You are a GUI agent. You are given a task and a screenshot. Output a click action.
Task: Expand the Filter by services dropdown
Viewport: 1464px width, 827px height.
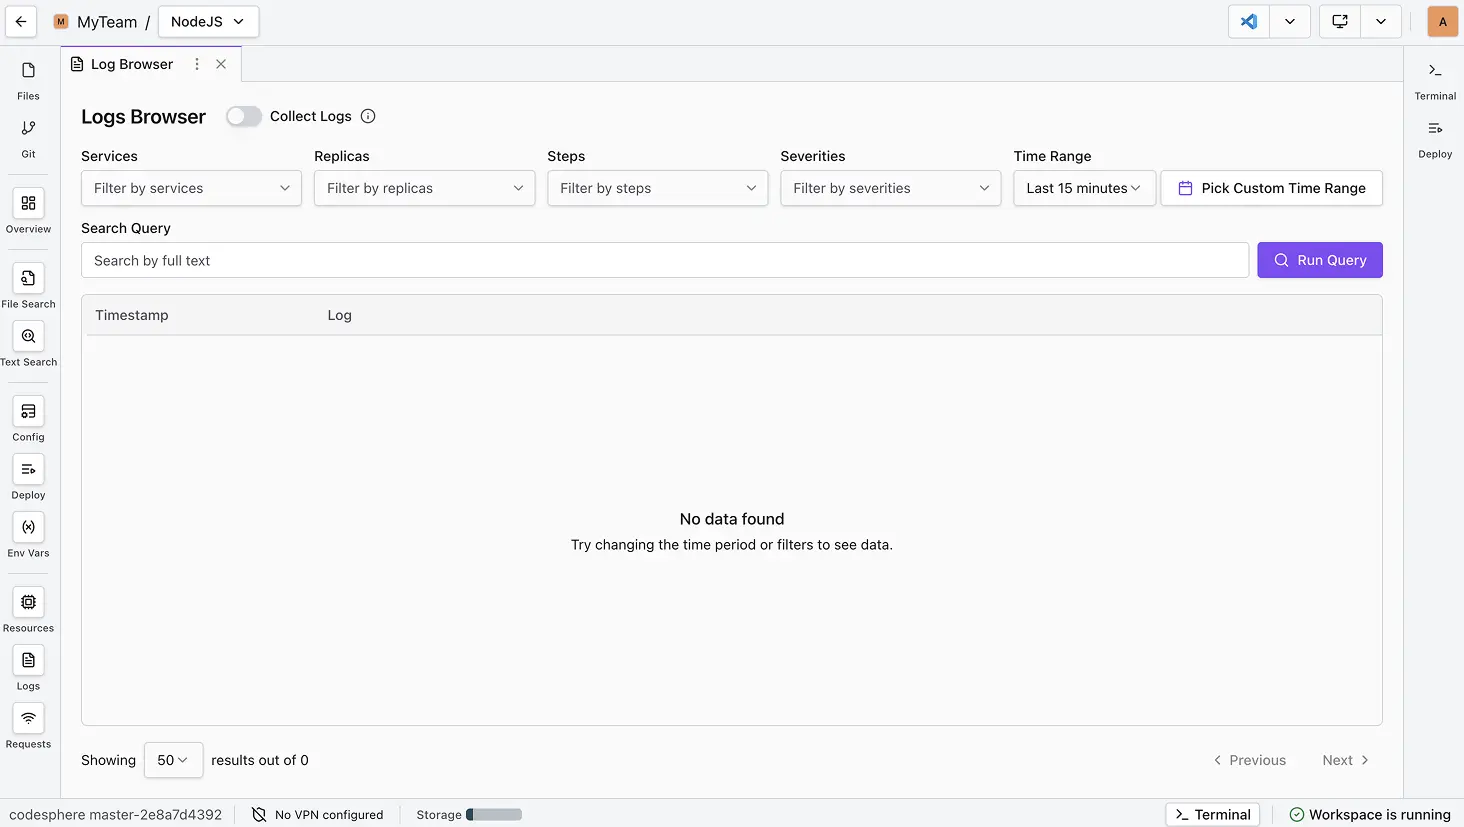point(191,188)
